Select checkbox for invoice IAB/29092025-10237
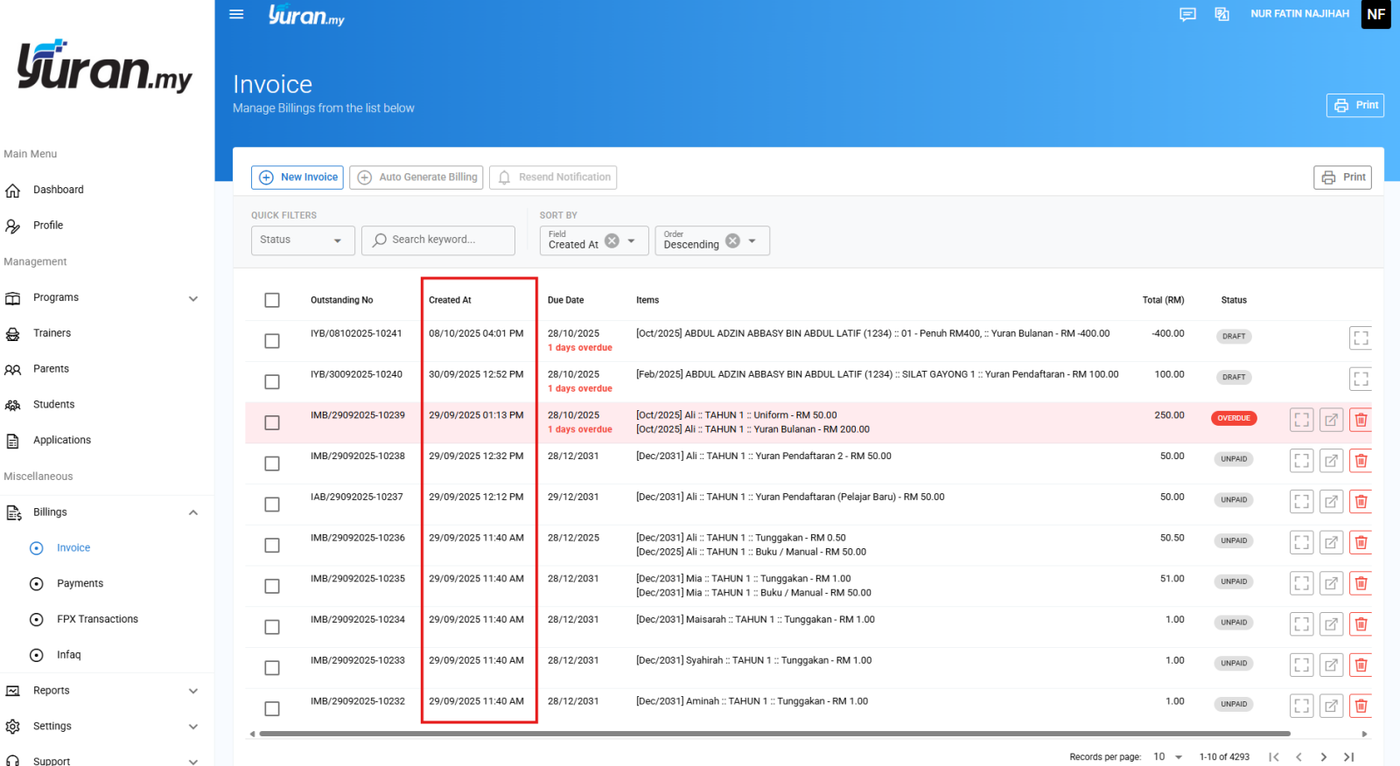 [x=272, y=505]
